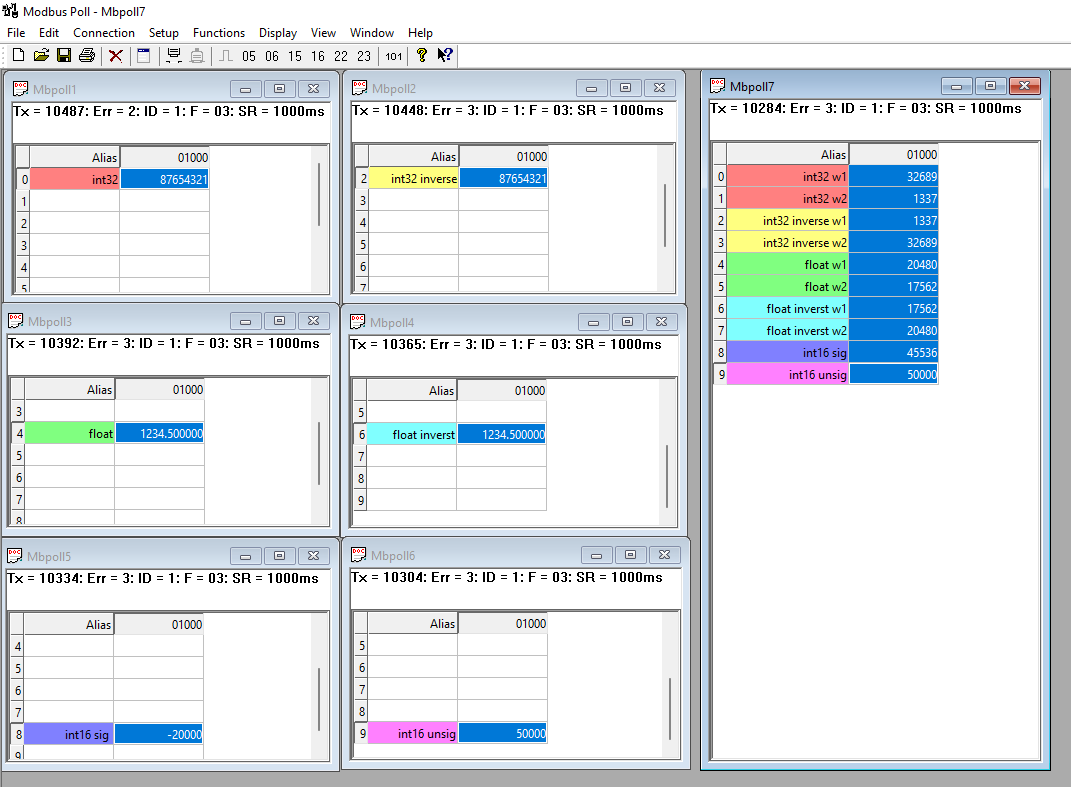The image size is (1071, 787).
Task: Select the int32 inverse row in Mbpoll2
Action: point(414,177)
